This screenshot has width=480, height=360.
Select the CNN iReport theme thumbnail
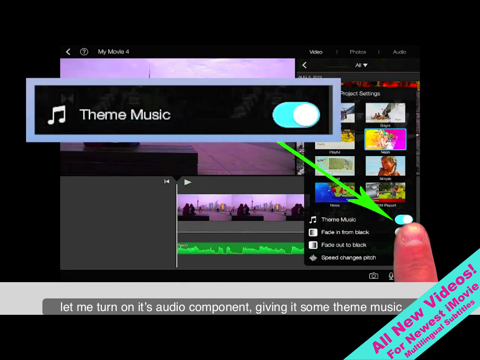point(385,192)
